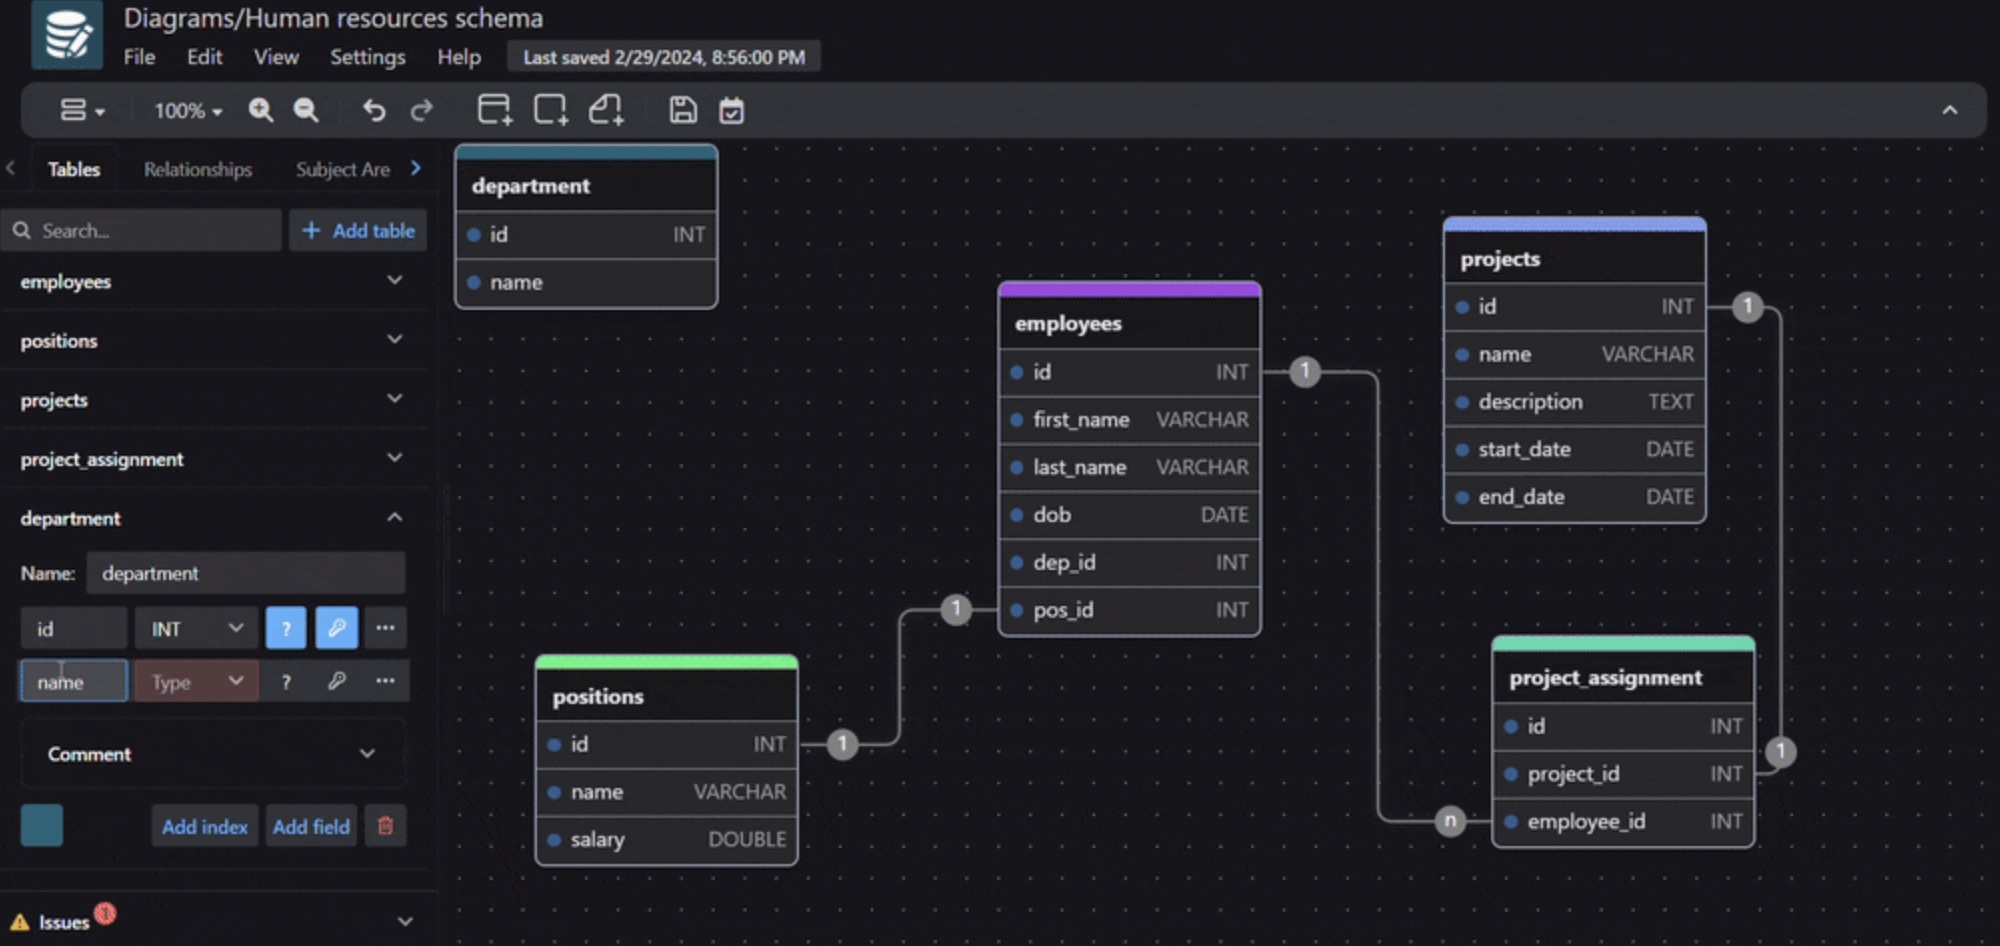Expand the employees table entry
The width and height of the screenshot is (2000, 946).
(394, 281)
